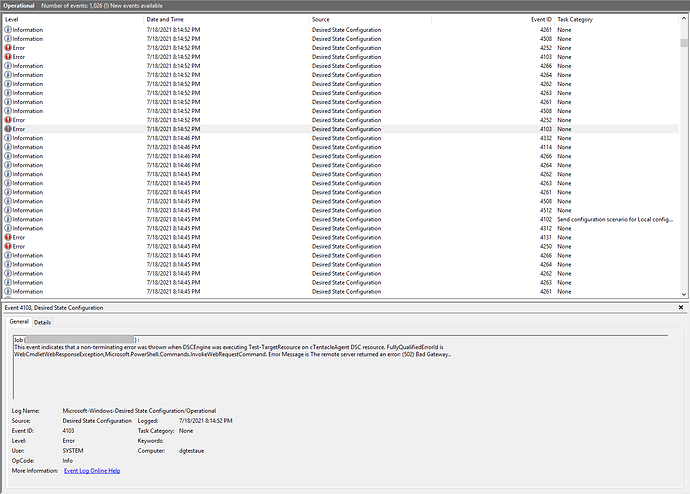
Task: Click the error icon of event 4131
Action: point(8,237)
